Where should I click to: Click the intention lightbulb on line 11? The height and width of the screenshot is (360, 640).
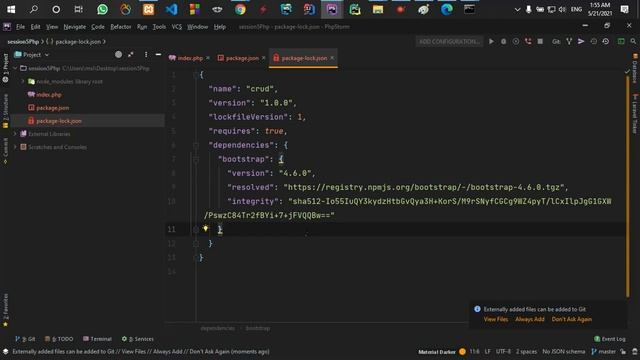coord(205,229)
